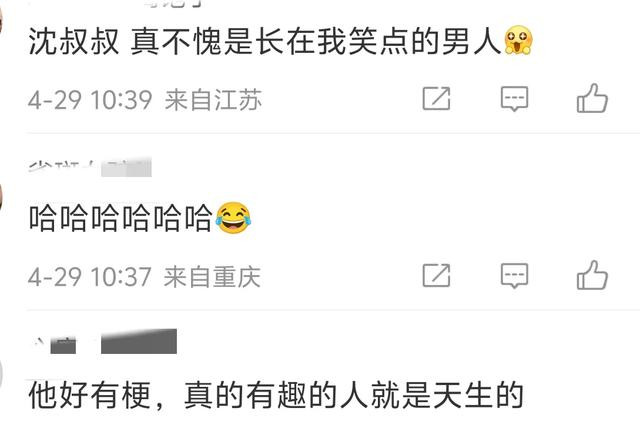Tap the location label 来自江苏
The image size is (640, 428).
tap(213, 100)
